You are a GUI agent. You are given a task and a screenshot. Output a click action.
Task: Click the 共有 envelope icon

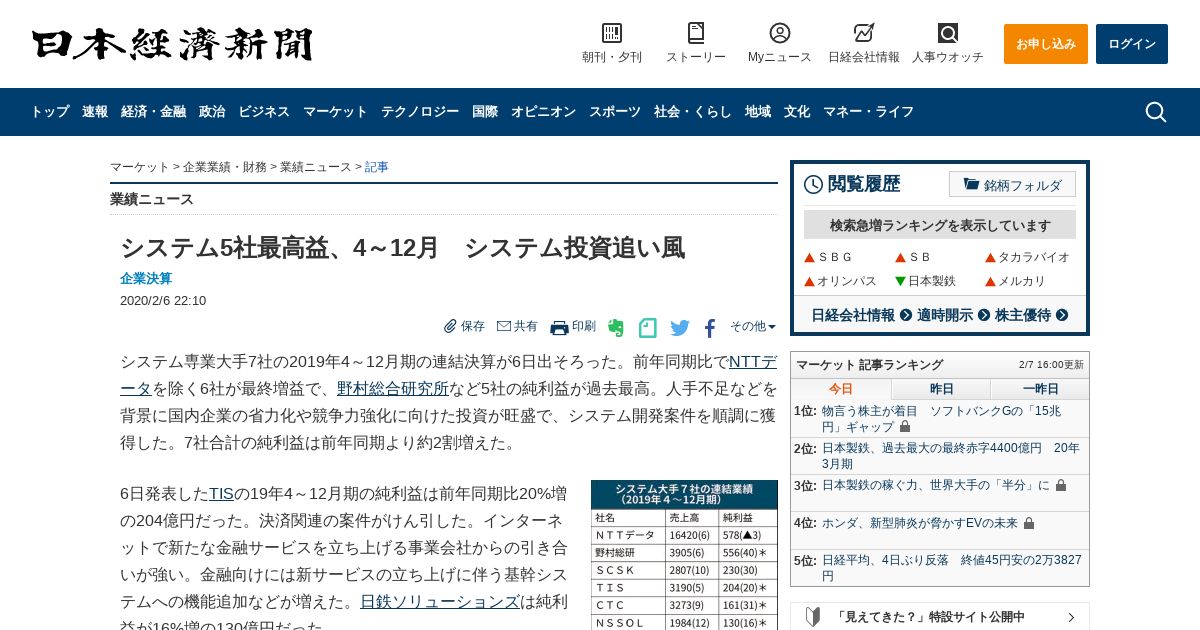coord(504,326)
